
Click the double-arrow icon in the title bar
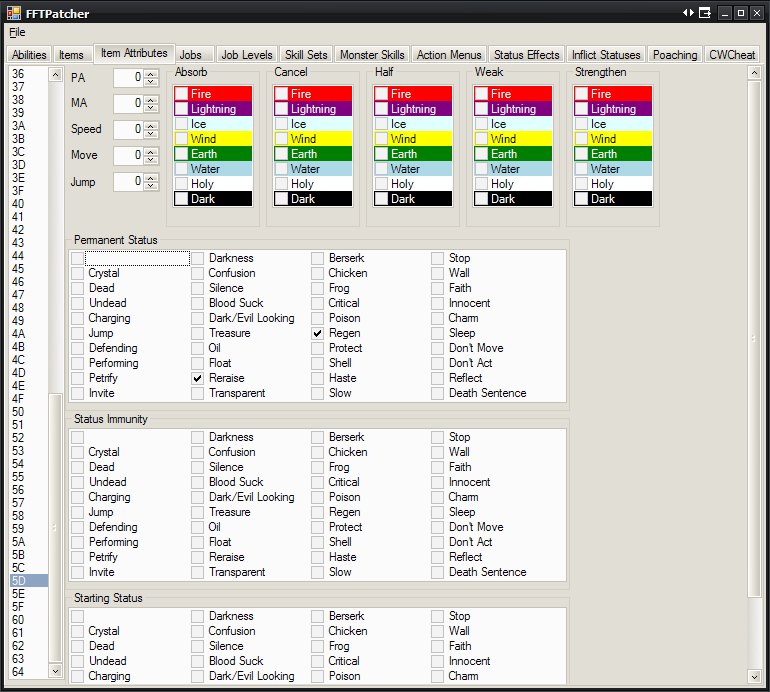click(x=688, y=13)
